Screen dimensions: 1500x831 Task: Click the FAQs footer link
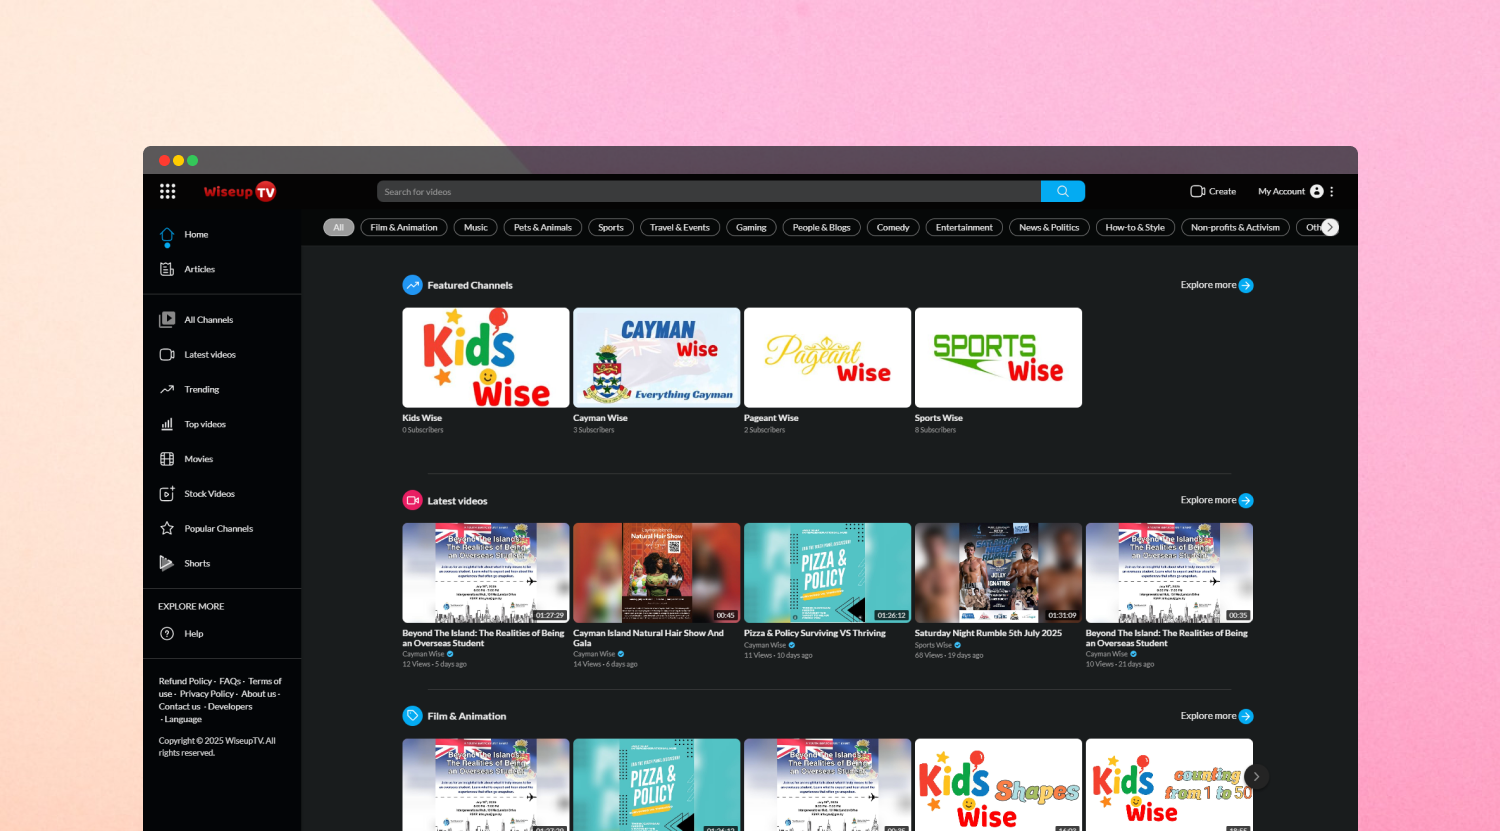(x=230, y=681)
